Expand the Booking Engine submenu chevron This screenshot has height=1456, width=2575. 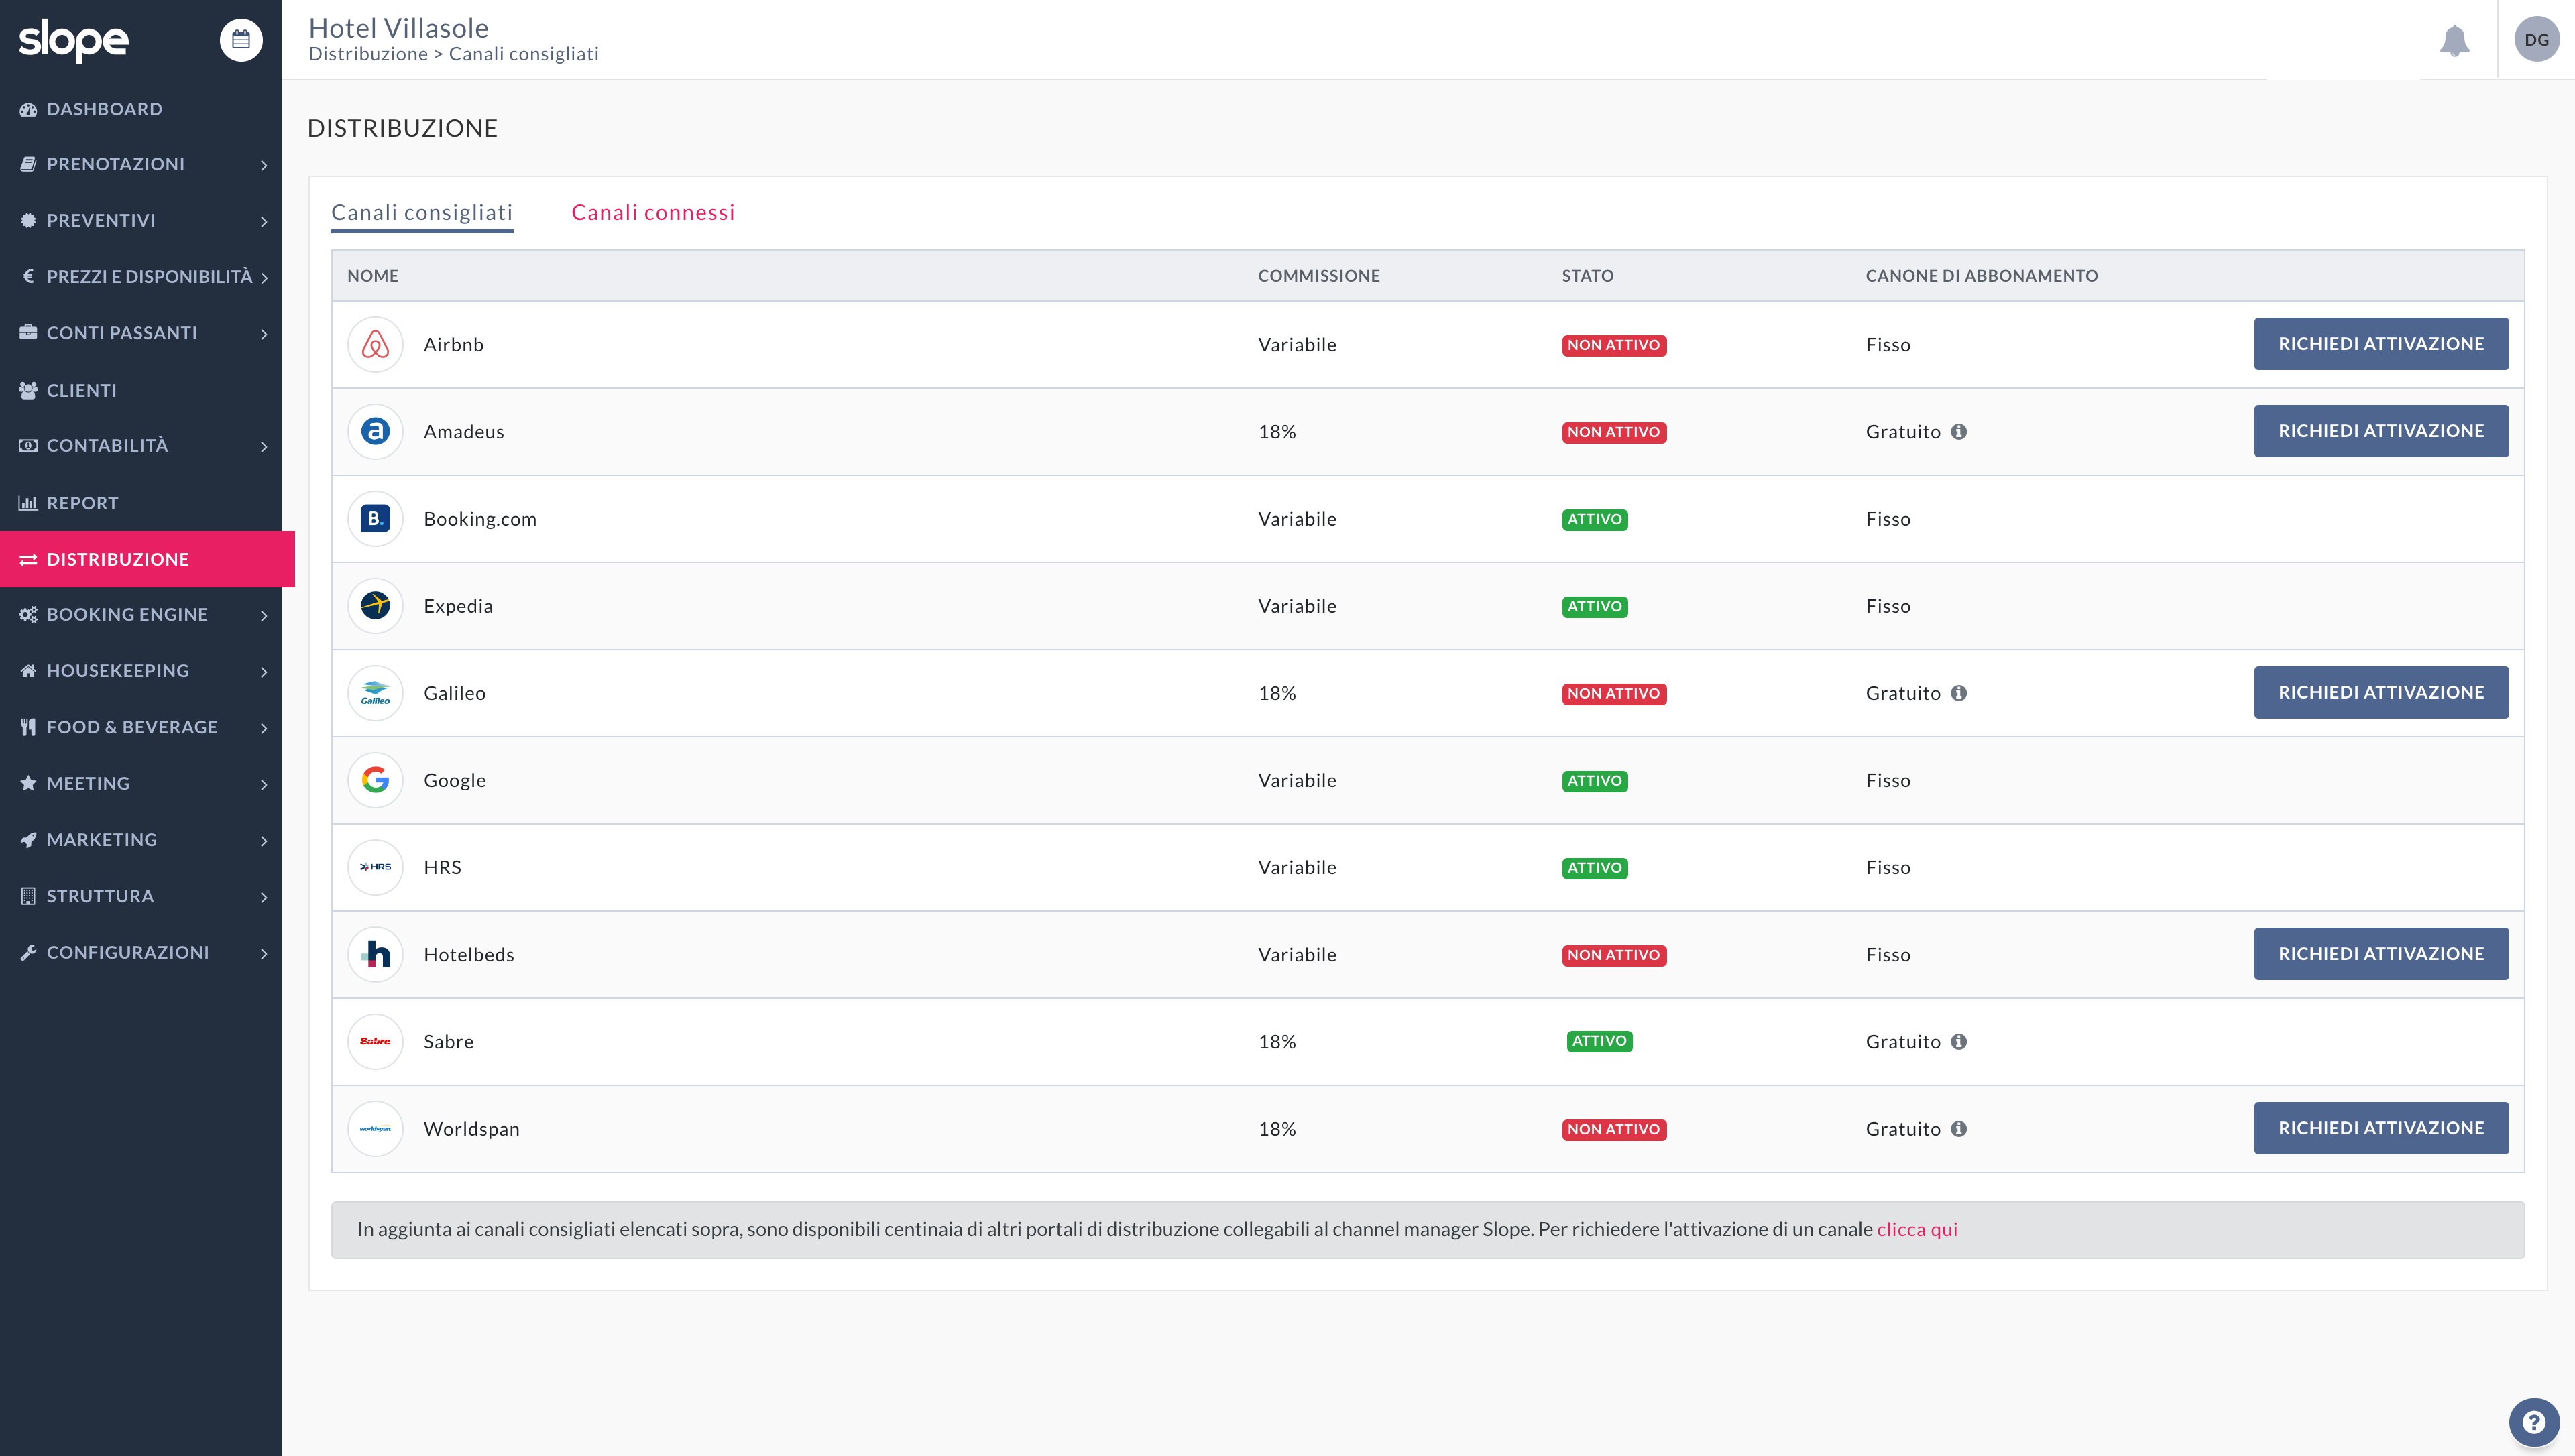[x=264, y=616]
